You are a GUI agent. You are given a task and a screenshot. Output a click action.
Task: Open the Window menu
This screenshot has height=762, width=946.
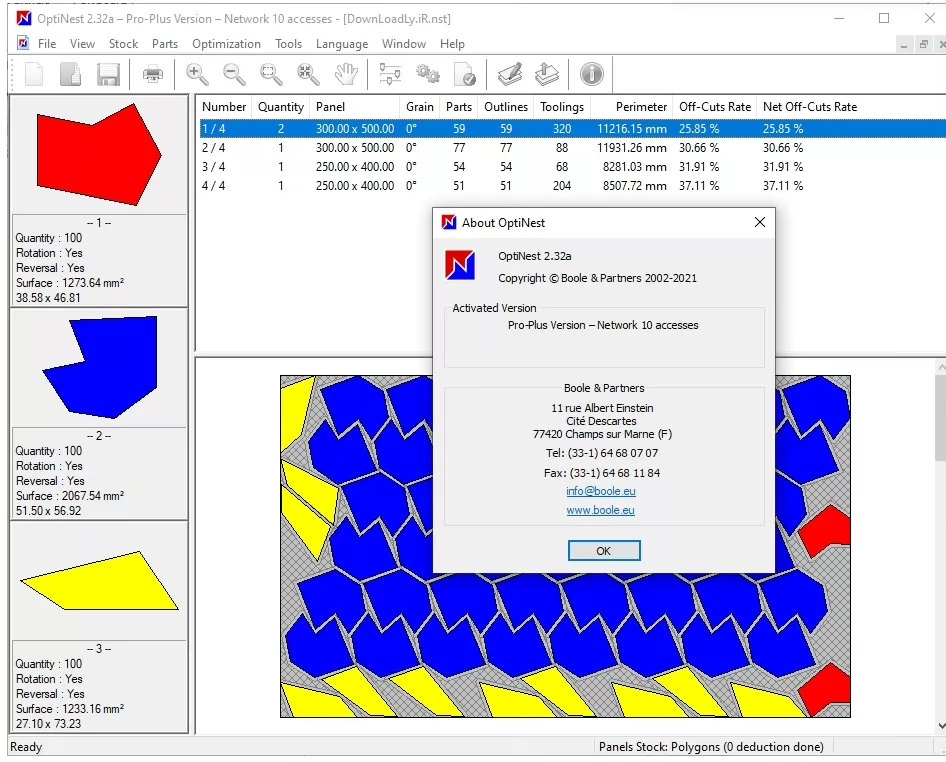[x=404, y=44]
